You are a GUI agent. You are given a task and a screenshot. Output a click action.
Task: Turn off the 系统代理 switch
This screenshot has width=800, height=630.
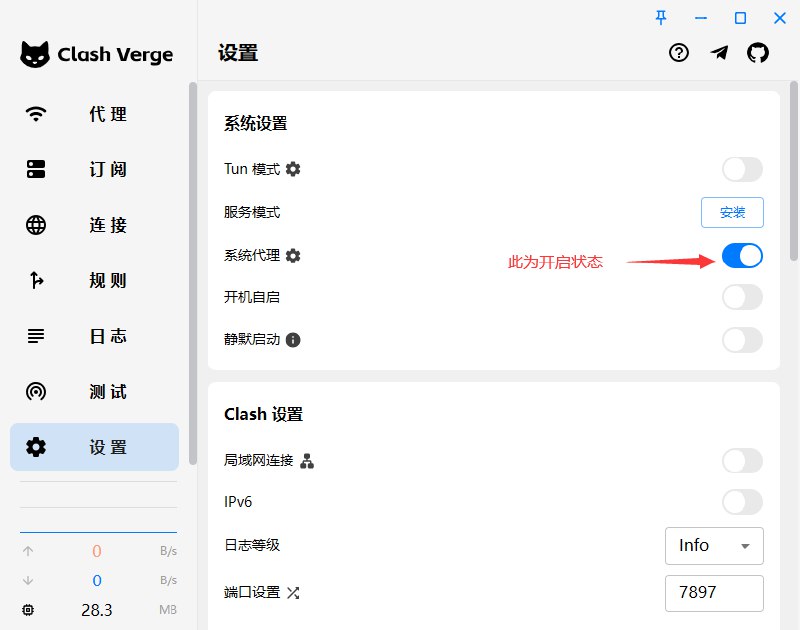[742, 256]
